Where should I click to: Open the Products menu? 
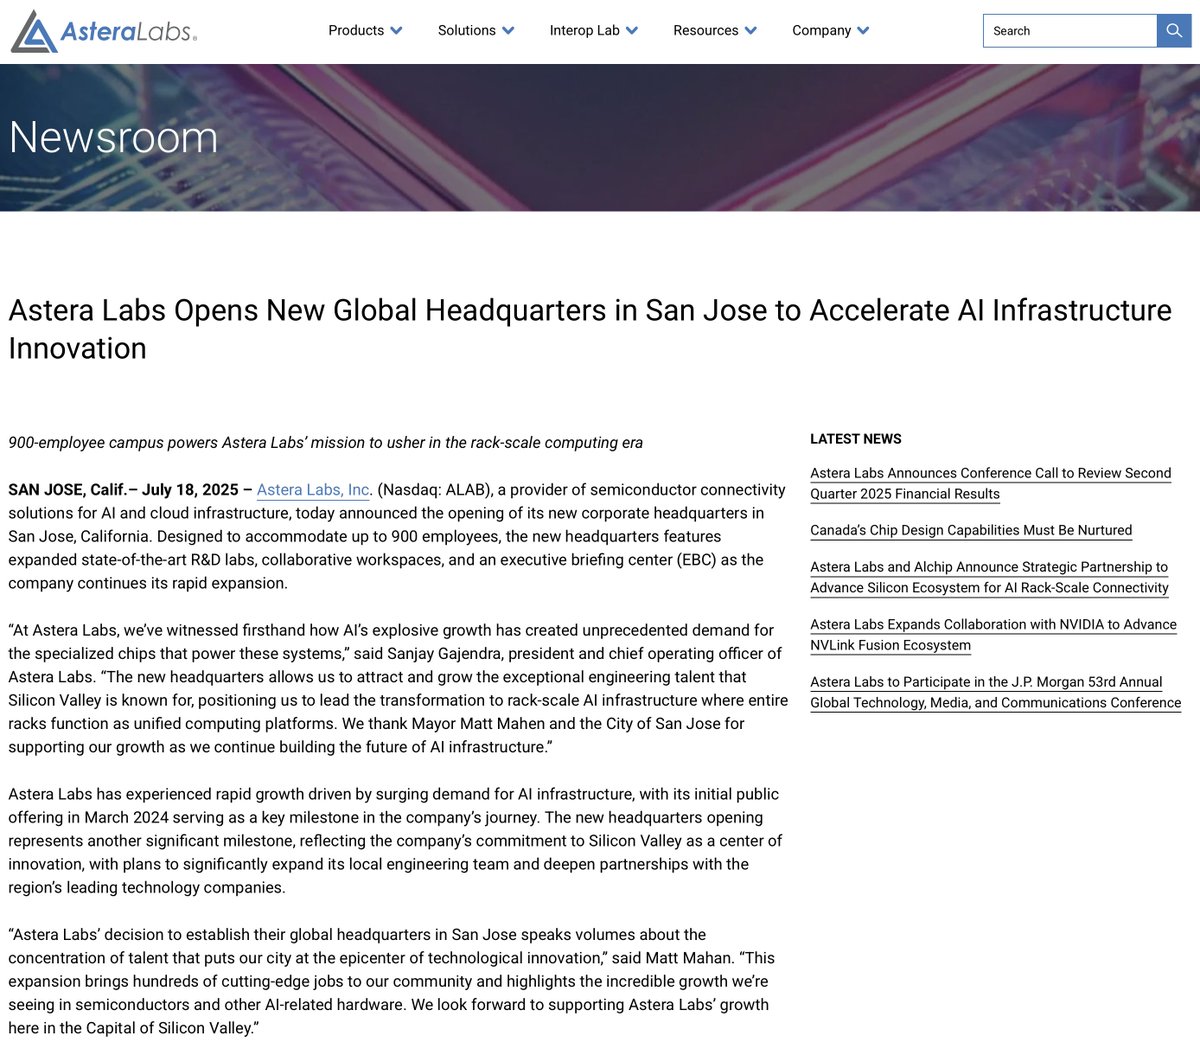click(356, 31)
